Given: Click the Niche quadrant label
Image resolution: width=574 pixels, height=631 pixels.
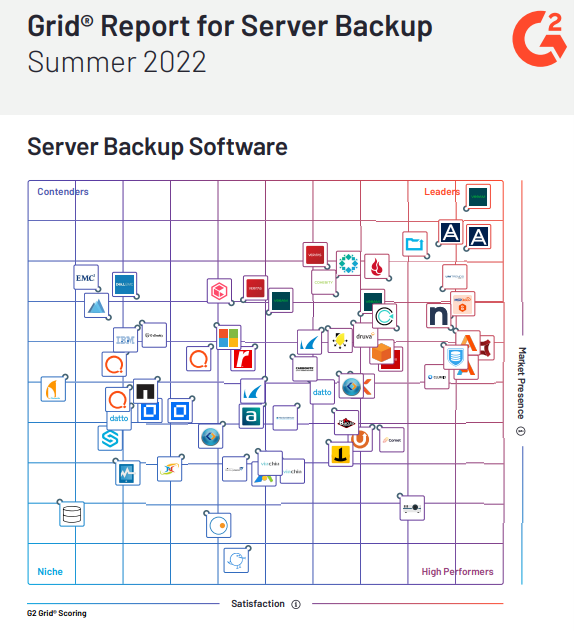Looking at the screenshot, I should click(50, 571).
